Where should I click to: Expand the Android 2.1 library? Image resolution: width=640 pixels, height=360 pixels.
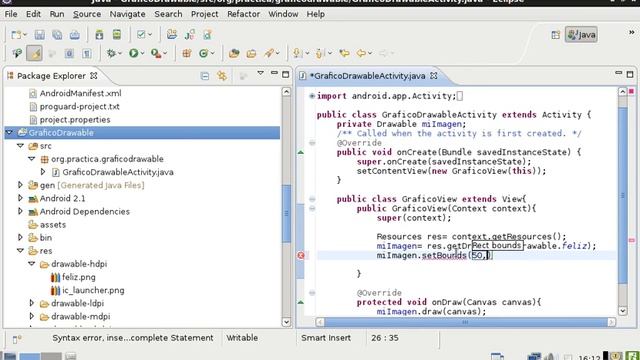coord(20,198)
